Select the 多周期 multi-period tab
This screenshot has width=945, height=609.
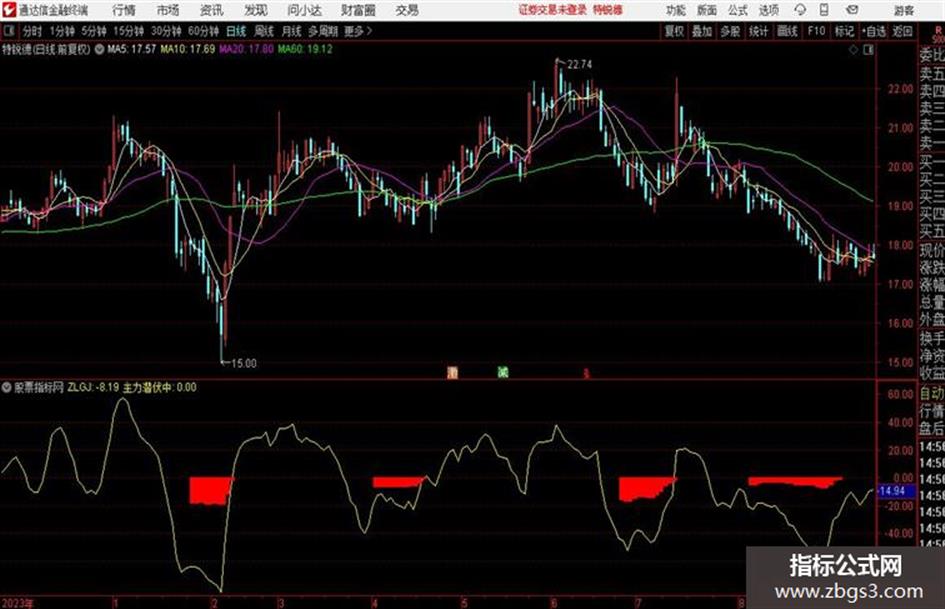(323, 31)
